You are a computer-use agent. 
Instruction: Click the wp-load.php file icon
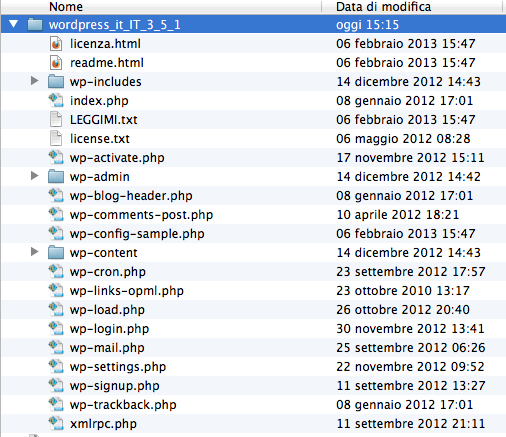(56, 309)
